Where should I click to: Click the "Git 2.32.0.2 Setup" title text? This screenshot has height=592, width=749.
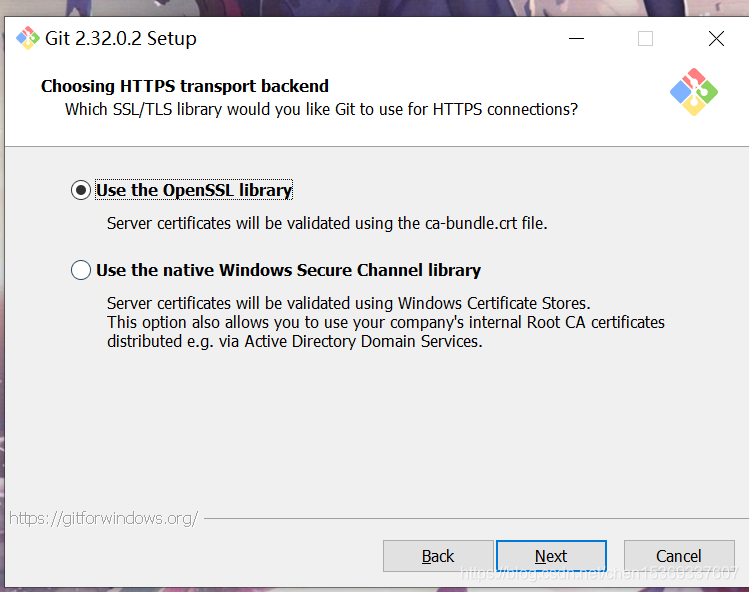tap(121, 39)
